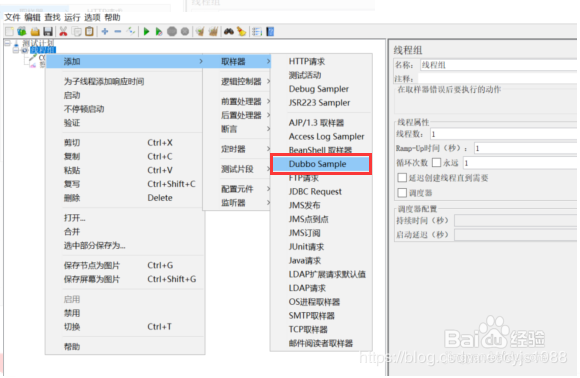Open the 查找 menu
580x378 pixels.
point(53,17)
